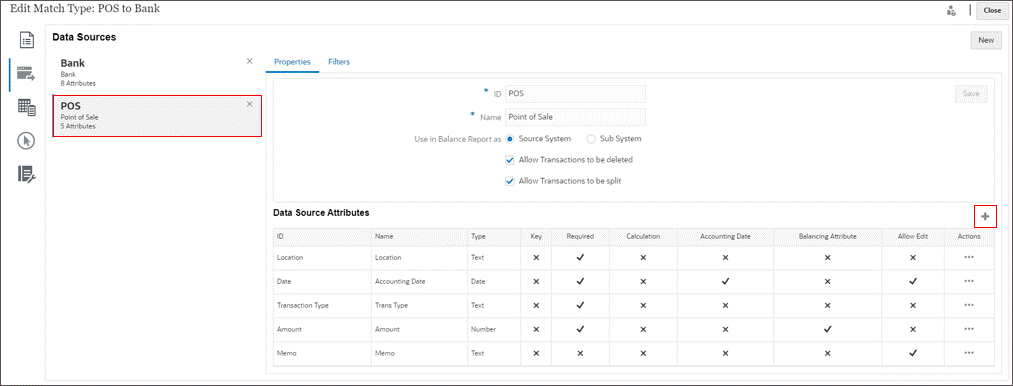The width and height of the screenshot is (1013, 386).
Task: Select the Source System radio button
Action: tap(510, 139)
